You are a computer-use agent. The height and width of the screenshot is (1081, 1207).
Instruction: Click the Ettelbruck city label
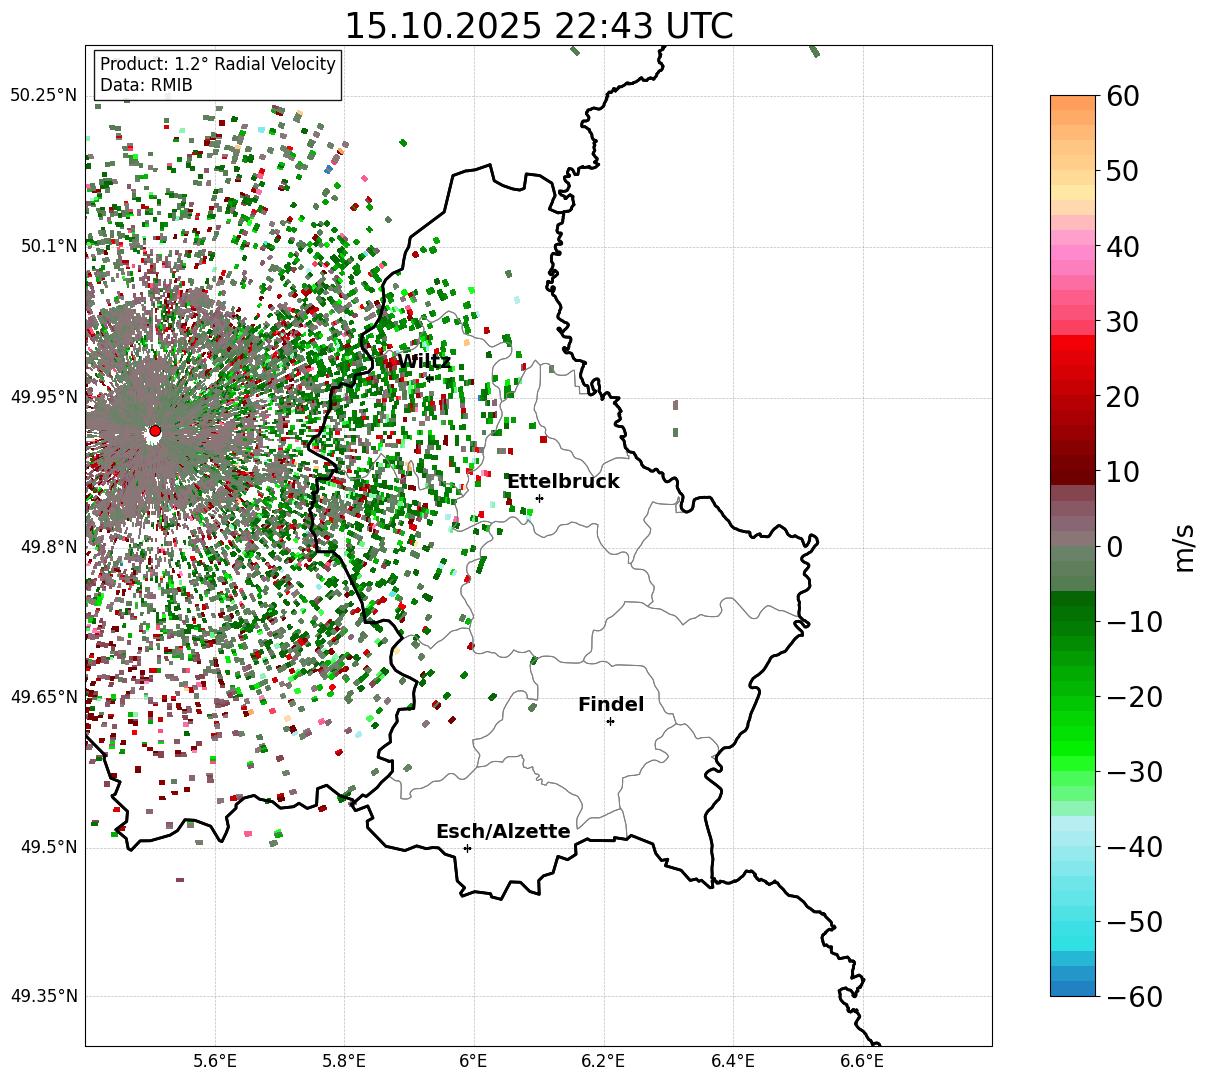563,482
